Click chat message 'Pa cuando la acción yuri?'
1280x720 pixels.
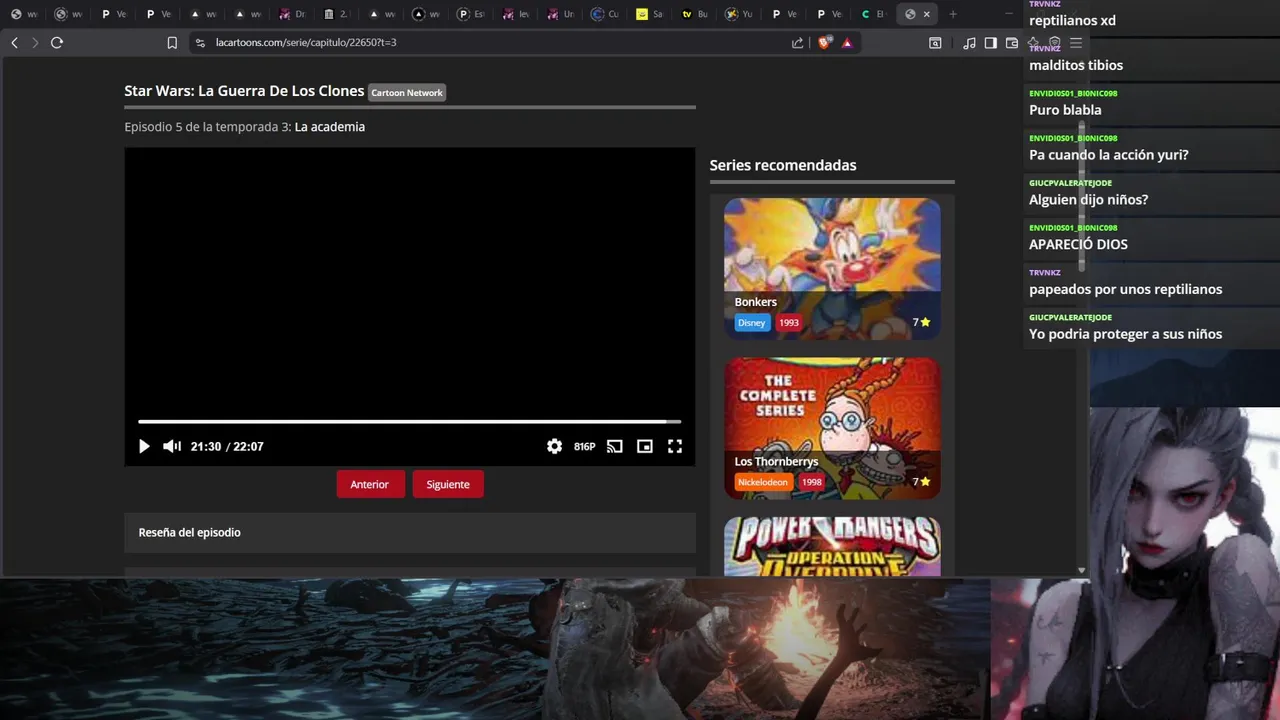(x=1109, y=155)
